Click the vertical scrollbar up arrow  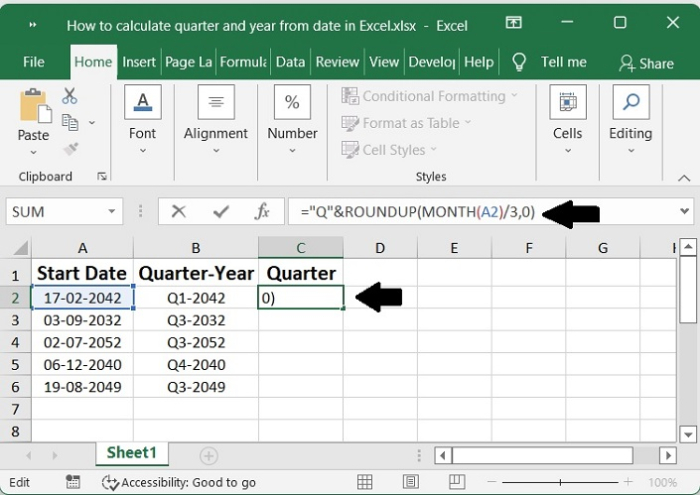click(x=688, y=247)
